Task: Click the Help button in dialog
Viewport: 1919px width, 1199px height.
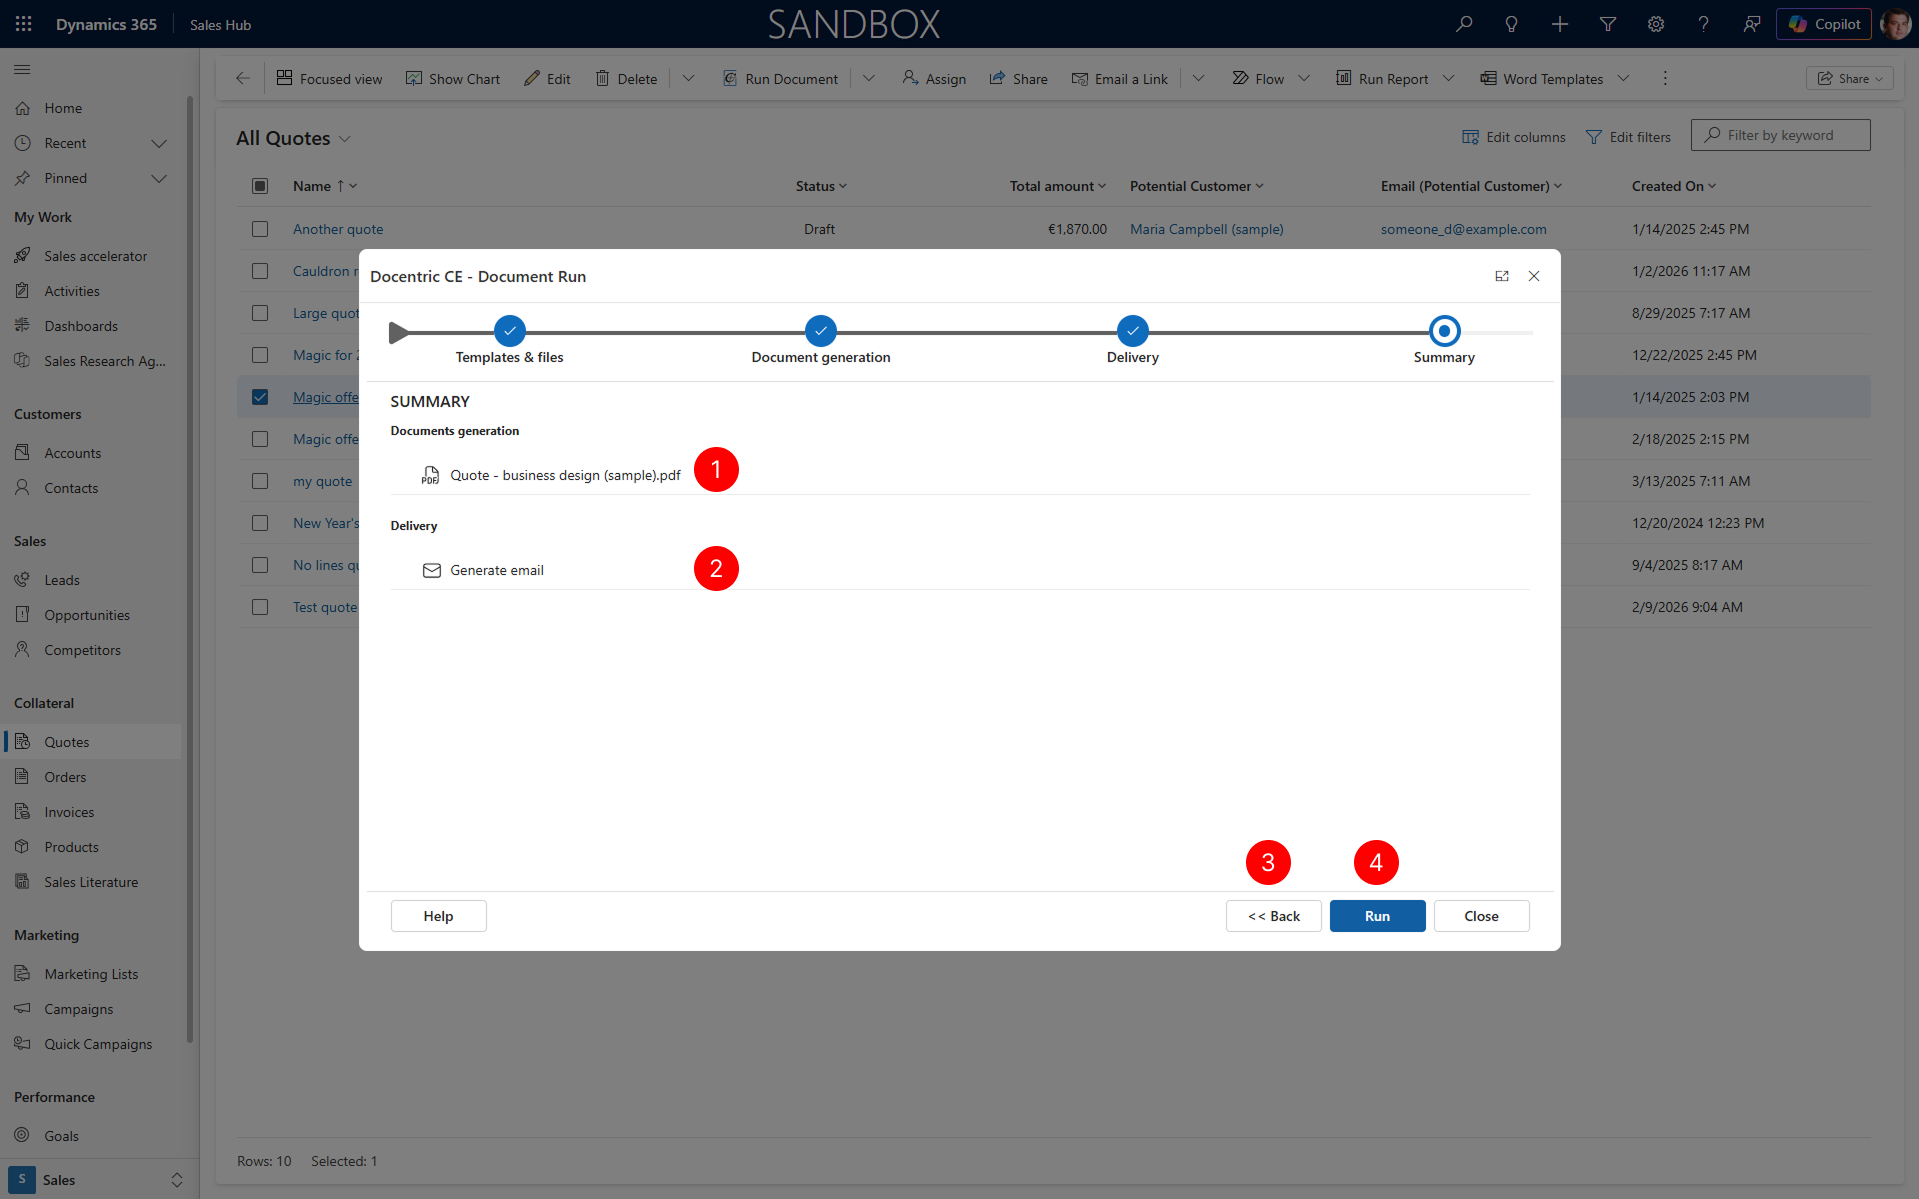Action: pyautogui.click(x=438, y=916)
